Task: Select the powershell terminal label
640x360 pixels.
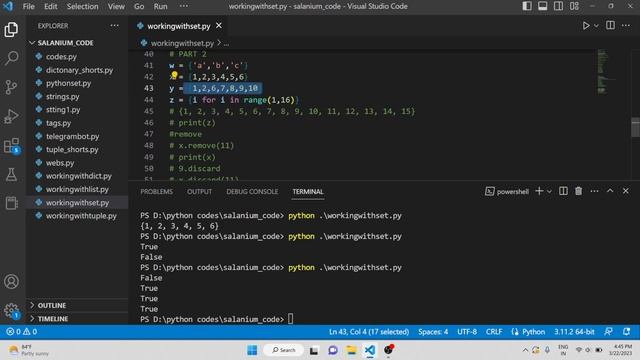Action: tap(507, 191)
